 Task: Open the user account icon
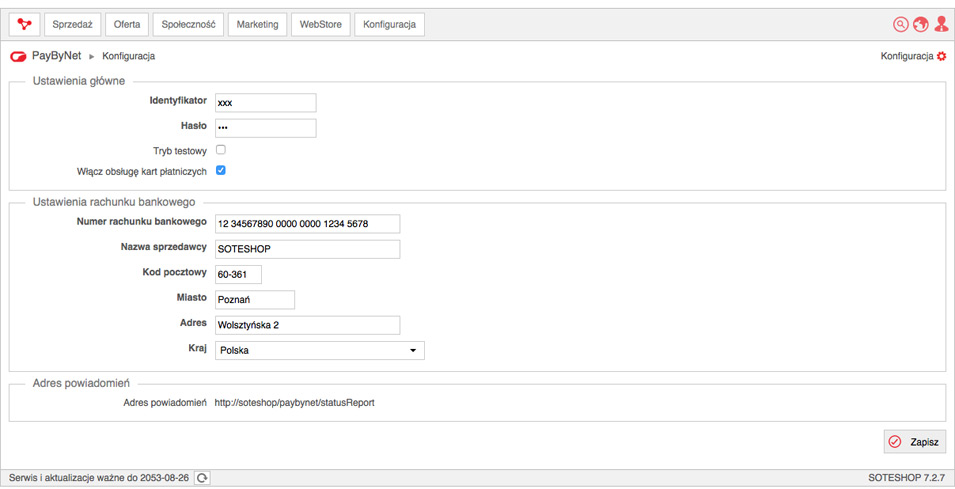click(x=941, y=24)
